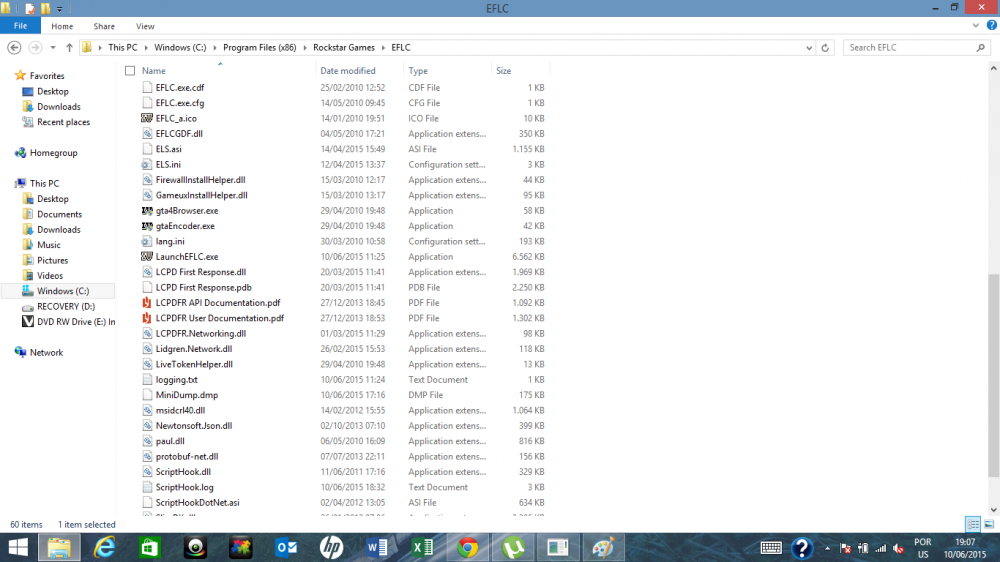Select LCPDFR API Documentation.pdf icon

click(147, 303)
